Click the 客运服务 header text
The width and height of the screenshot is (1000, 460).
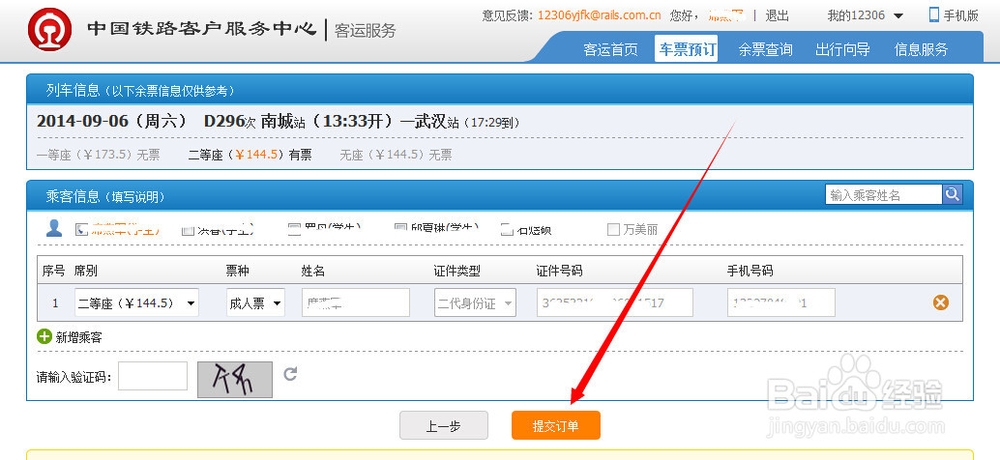click(x=365, y=30)
